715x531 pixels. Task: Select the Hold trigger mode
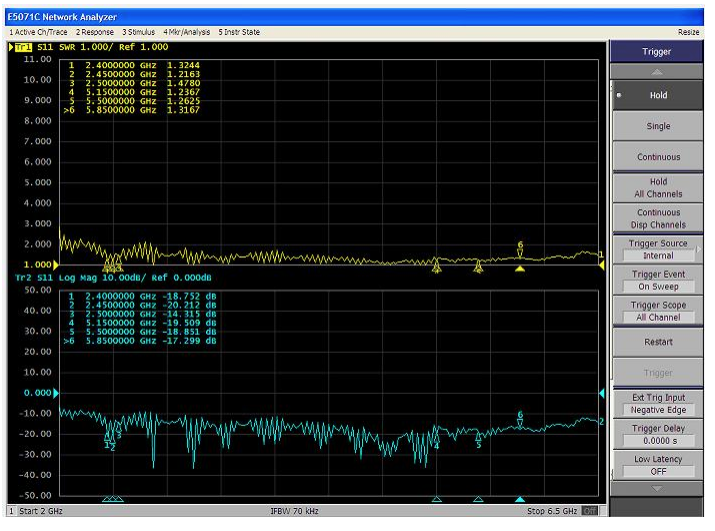[658, 95]
